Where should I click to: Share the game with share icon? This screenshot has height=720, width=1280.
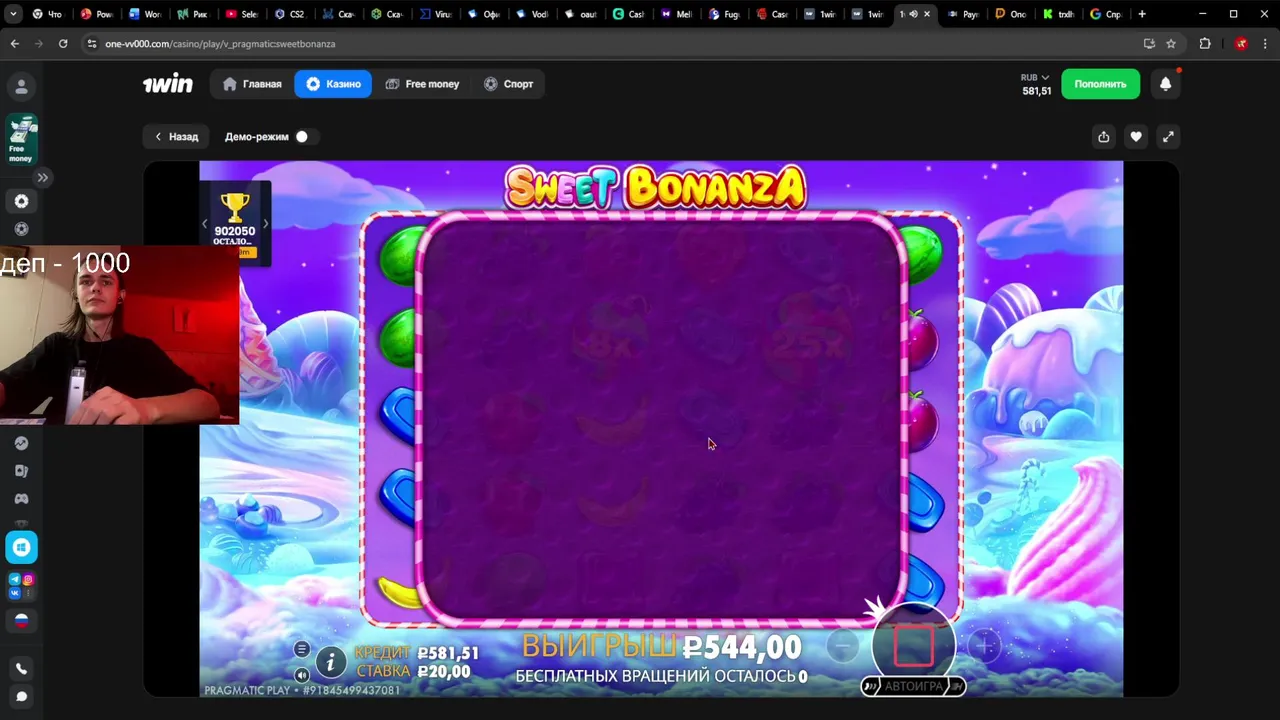(x=1103, y=137)
